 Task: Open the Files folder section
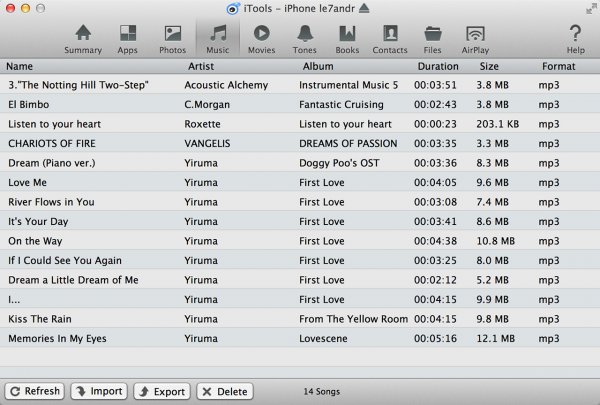pos(433,39)
